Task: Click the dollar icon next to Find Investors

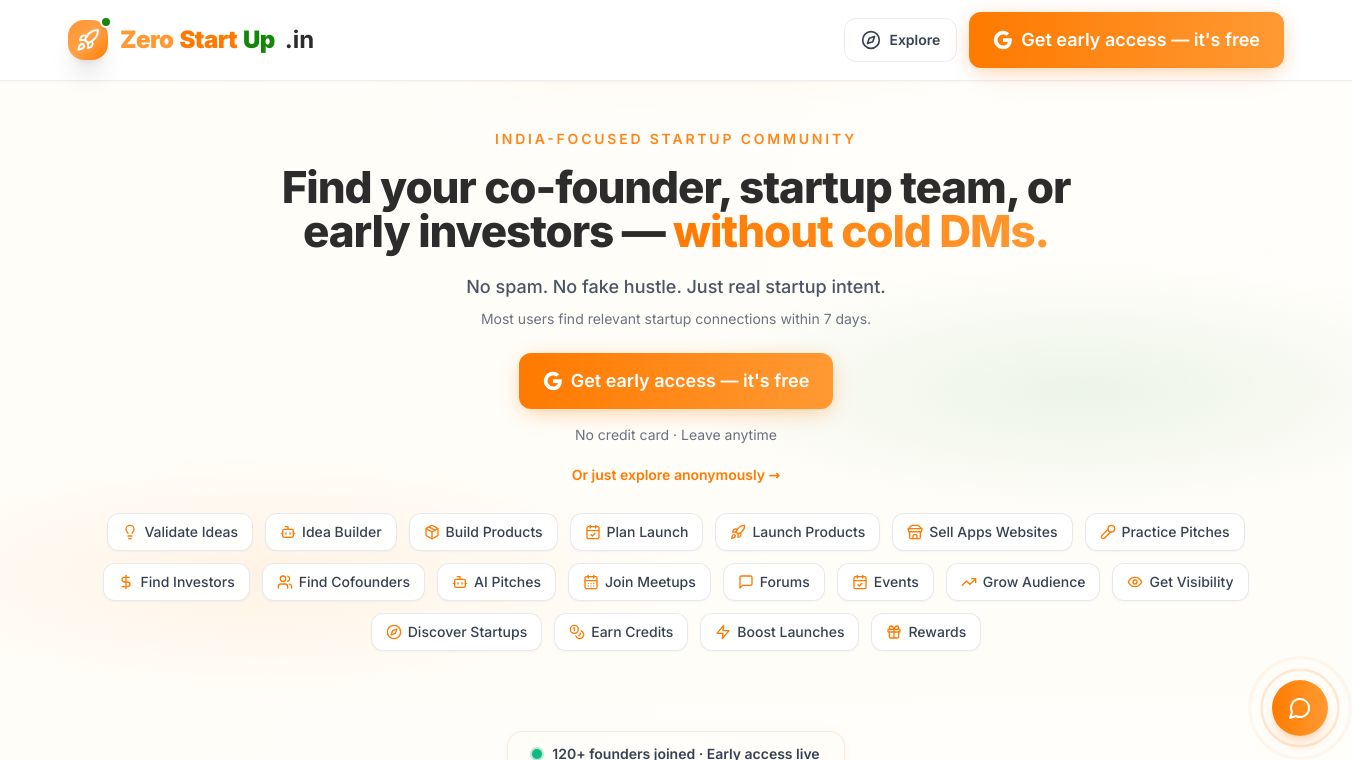Action: pyautogui.click(x=126, y=582)
